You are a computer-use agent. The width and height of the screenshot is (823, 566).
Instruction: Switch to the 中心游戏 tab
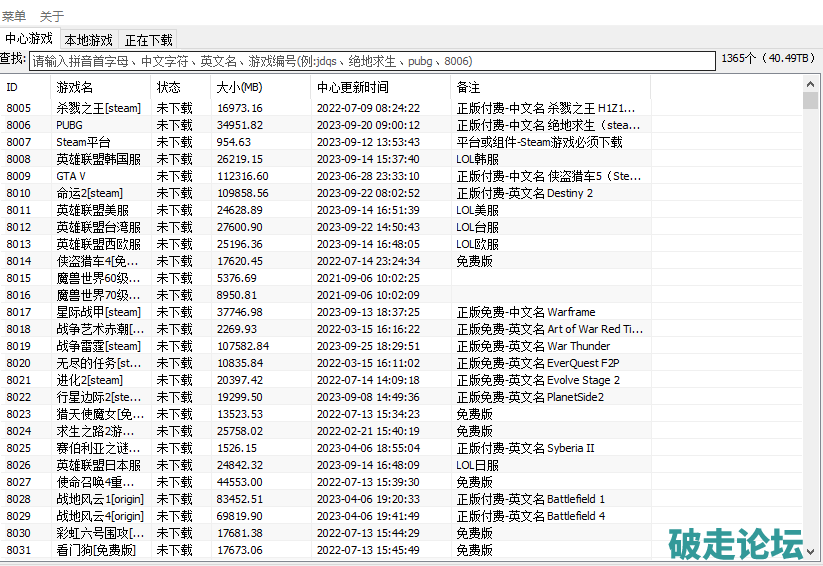pyautogui.click(x=29, y=39)
